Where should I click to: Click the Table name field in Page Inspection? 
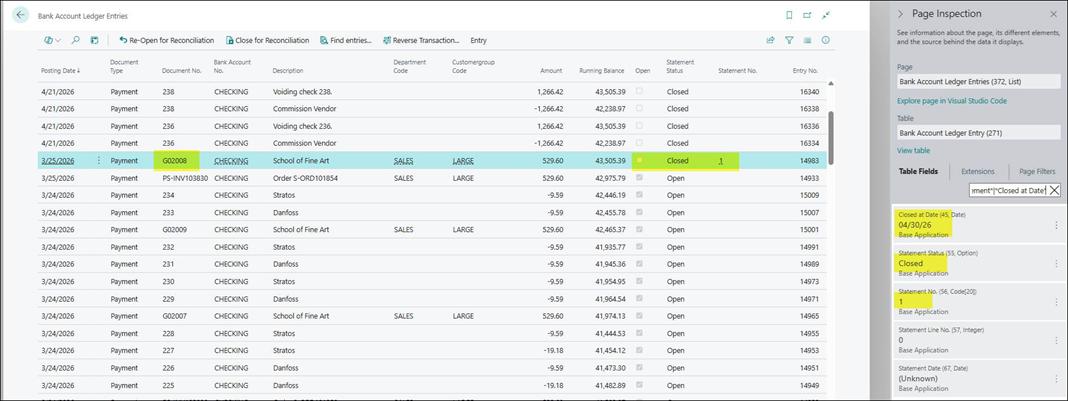tap(979, 133)
